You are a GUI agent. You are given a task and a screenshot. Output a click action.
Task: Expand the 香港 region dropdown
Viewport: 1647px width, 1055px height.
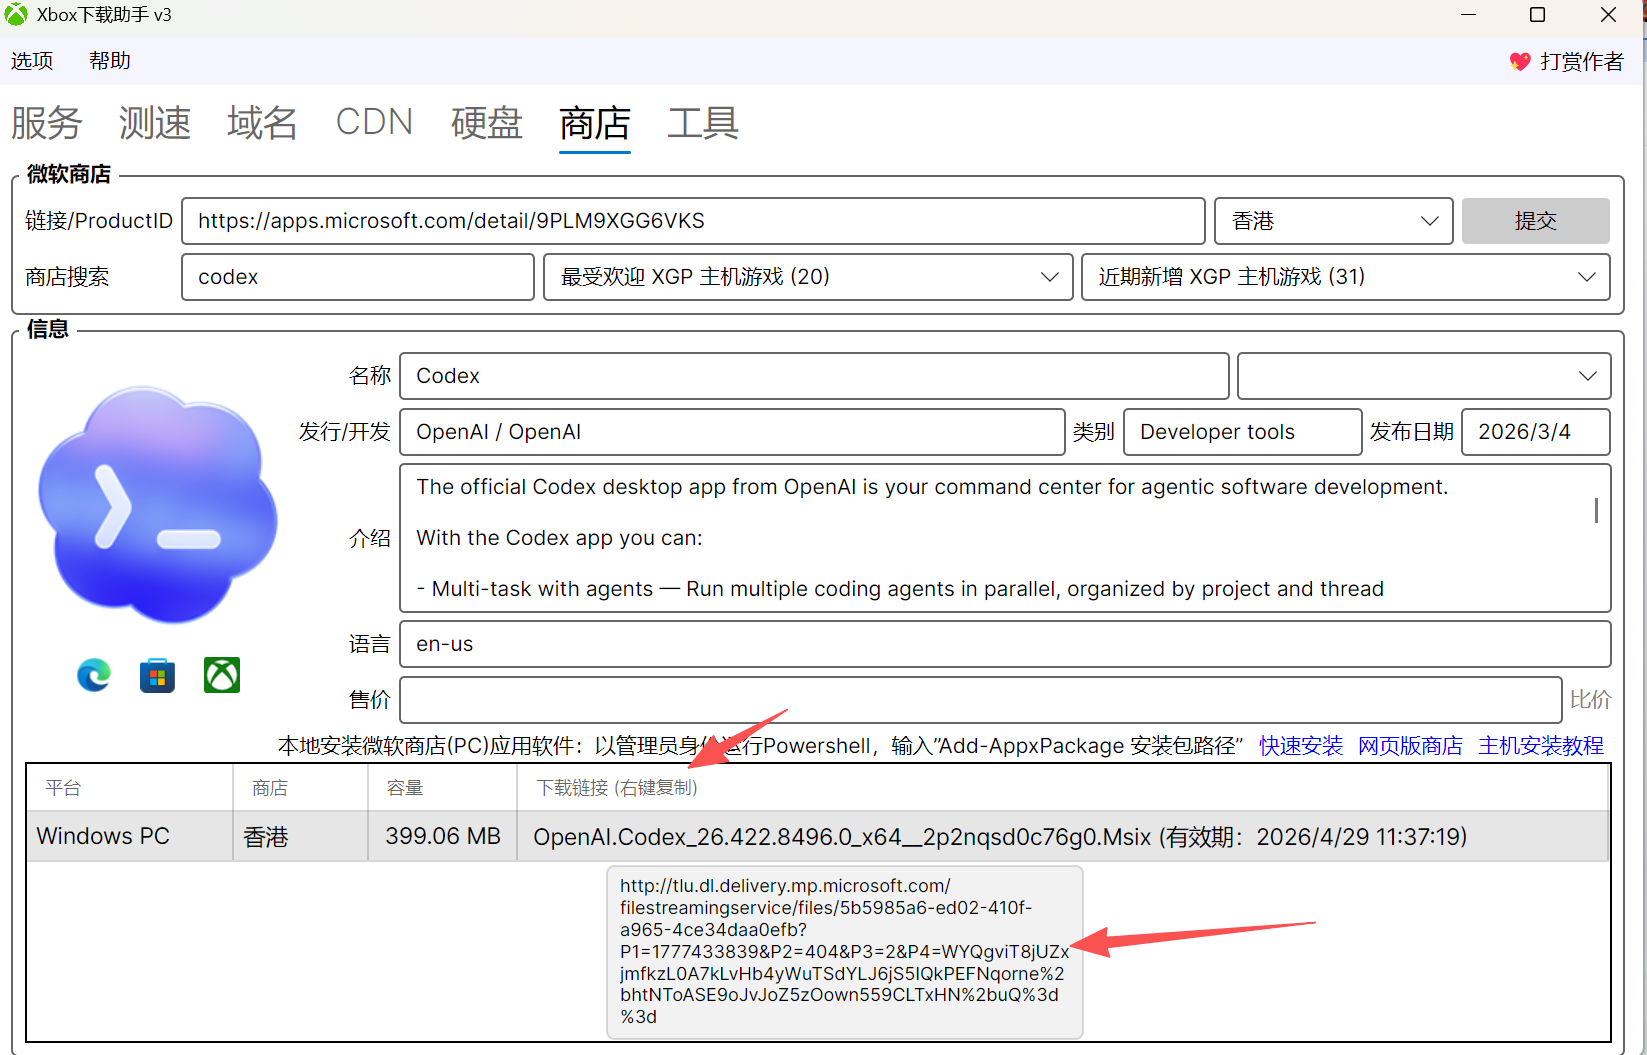tap(1334, 221)
